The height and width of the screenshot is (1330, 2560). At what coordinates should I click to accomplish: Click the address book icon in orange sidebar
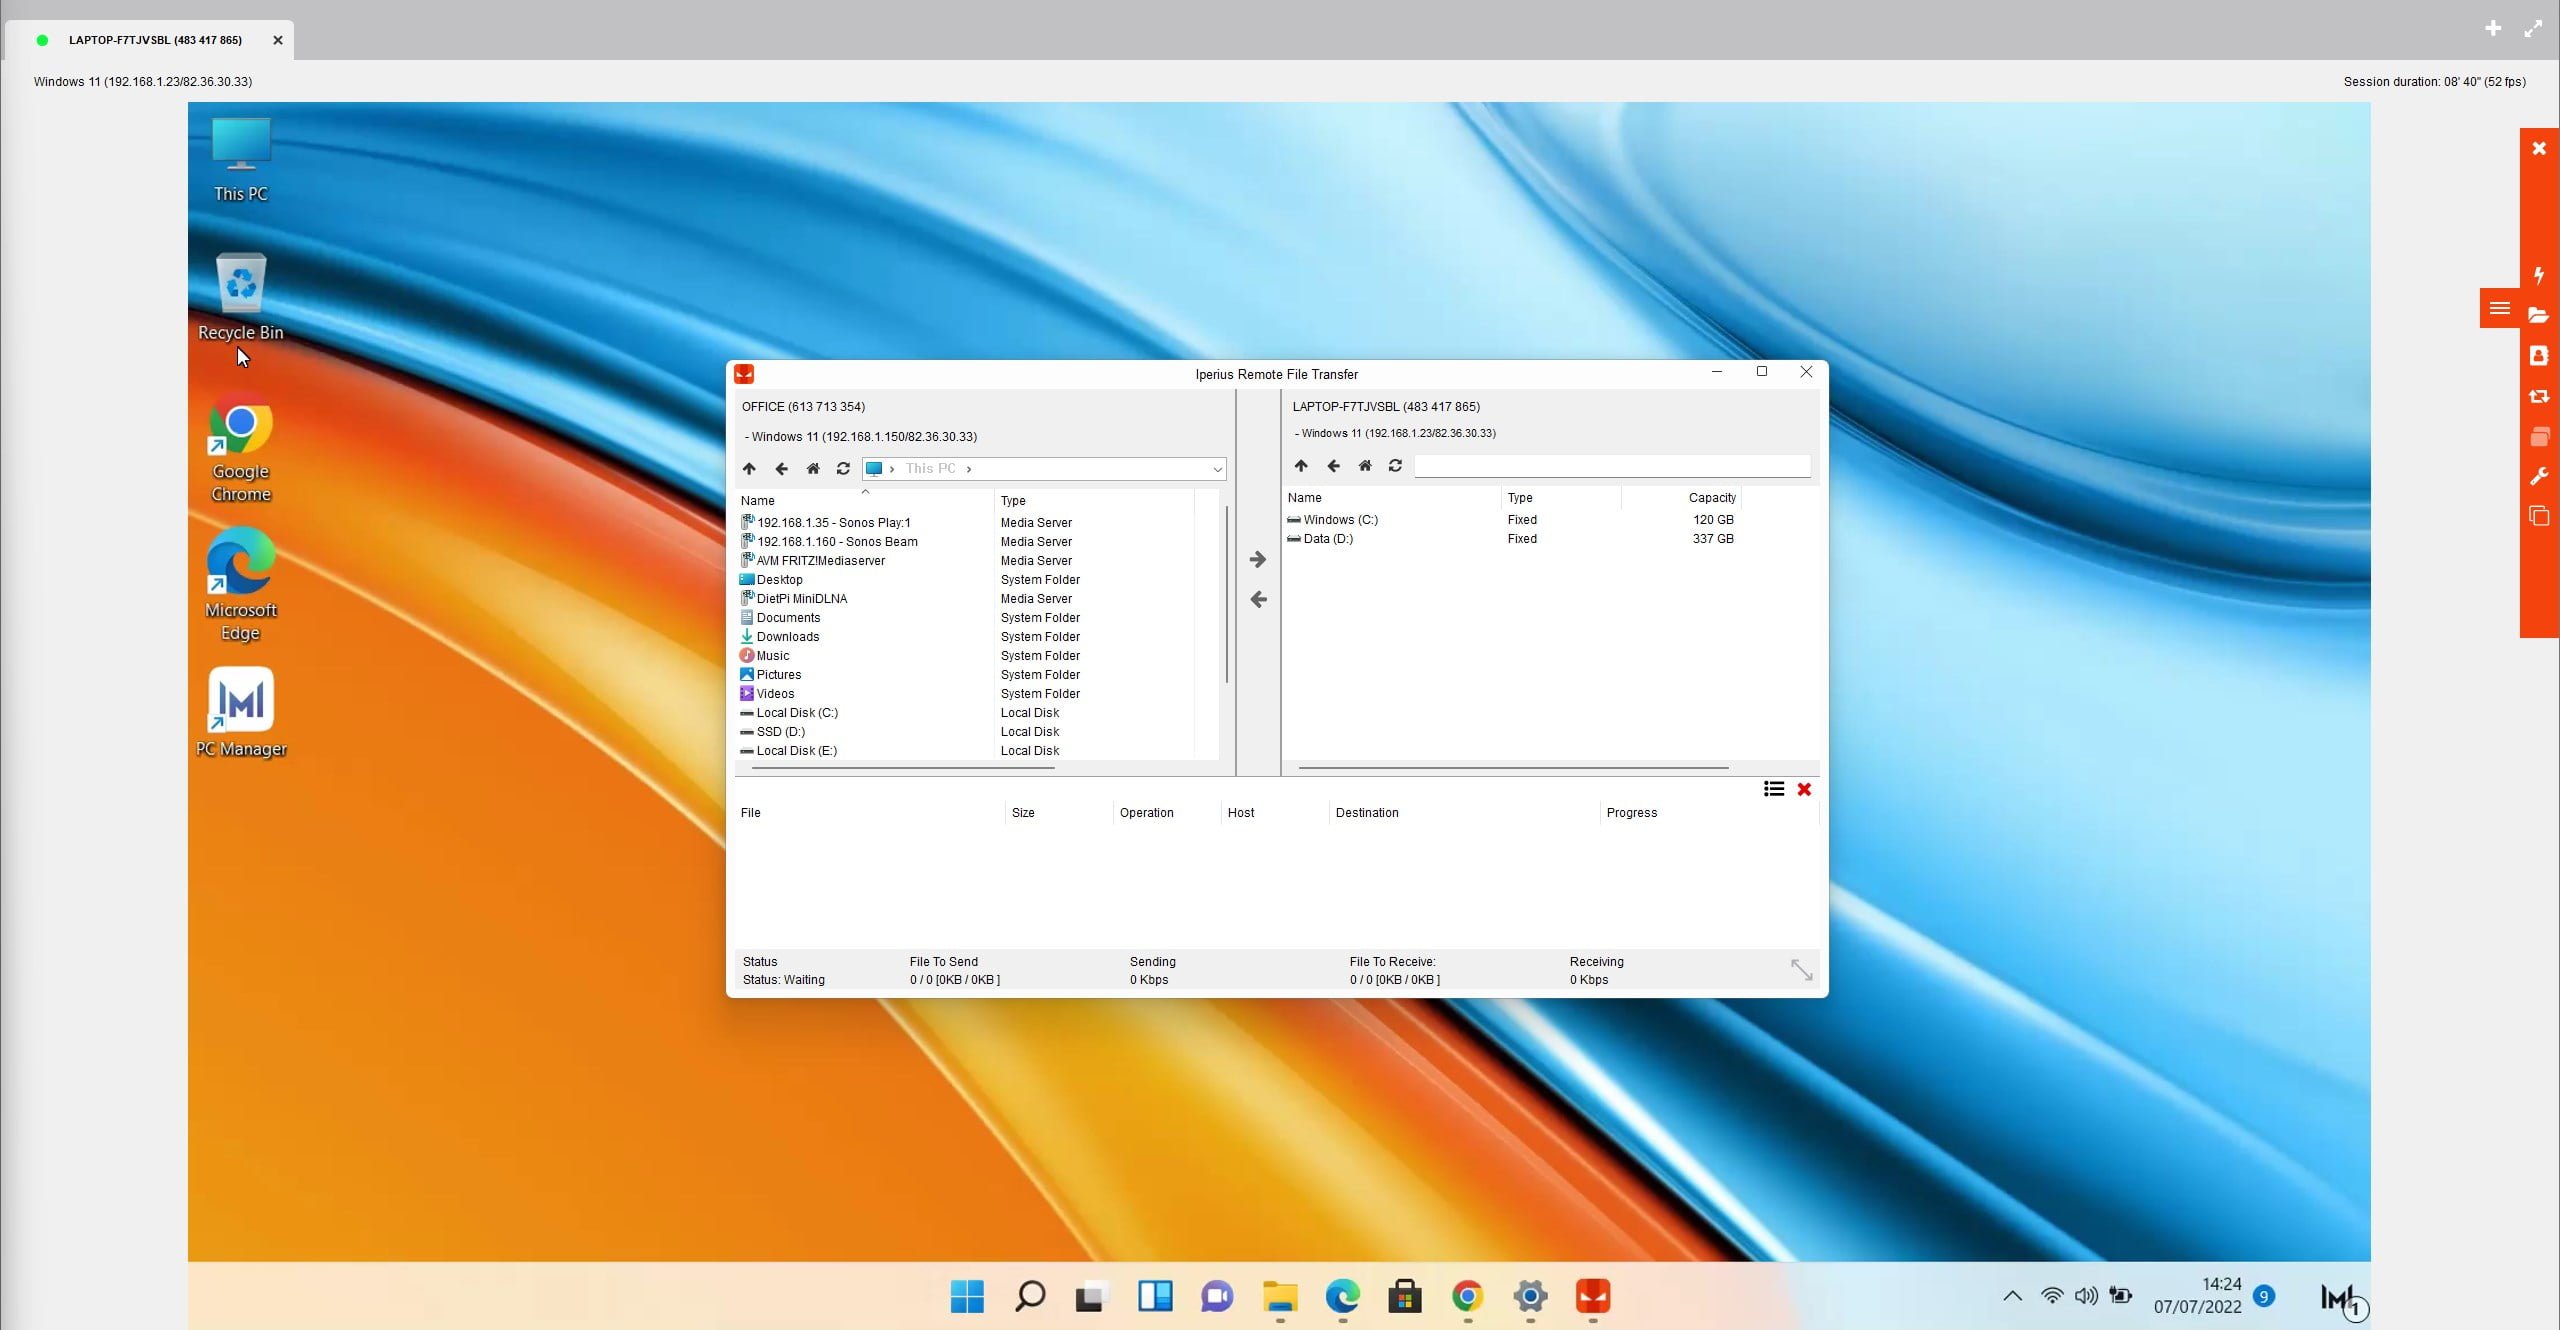[2538, 356]
